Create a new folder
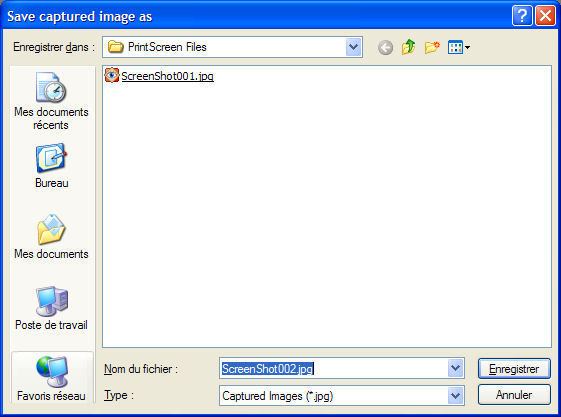 [x=432, y=47]
